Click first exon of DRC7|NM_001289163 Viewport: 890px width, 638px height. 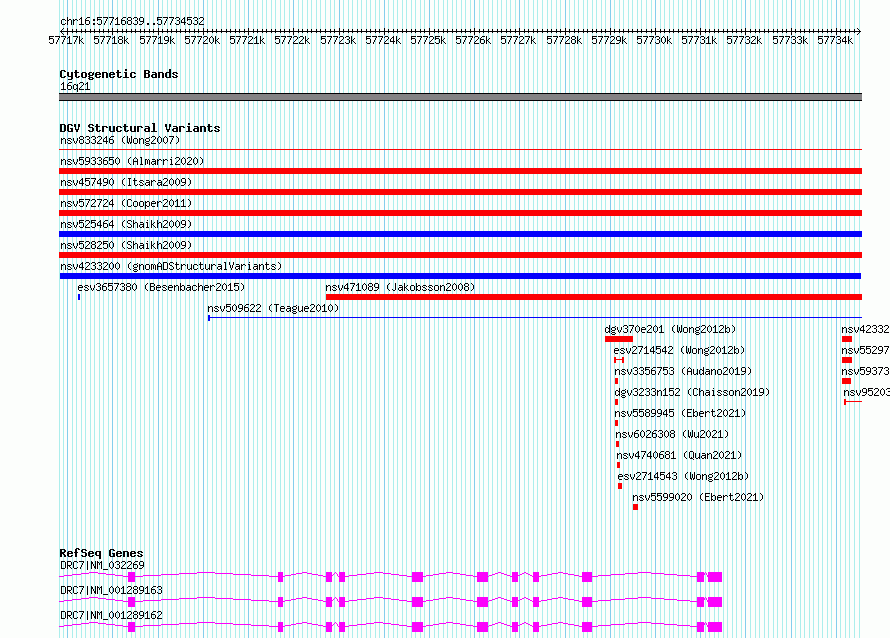coord(132,602)
